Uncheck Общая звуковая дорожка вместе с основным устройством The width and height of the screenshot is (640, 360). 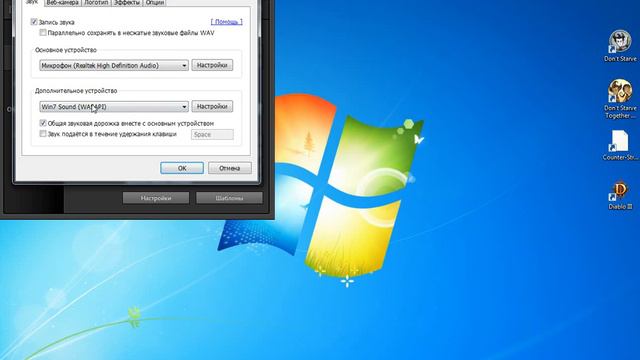(x=43, y=123)
